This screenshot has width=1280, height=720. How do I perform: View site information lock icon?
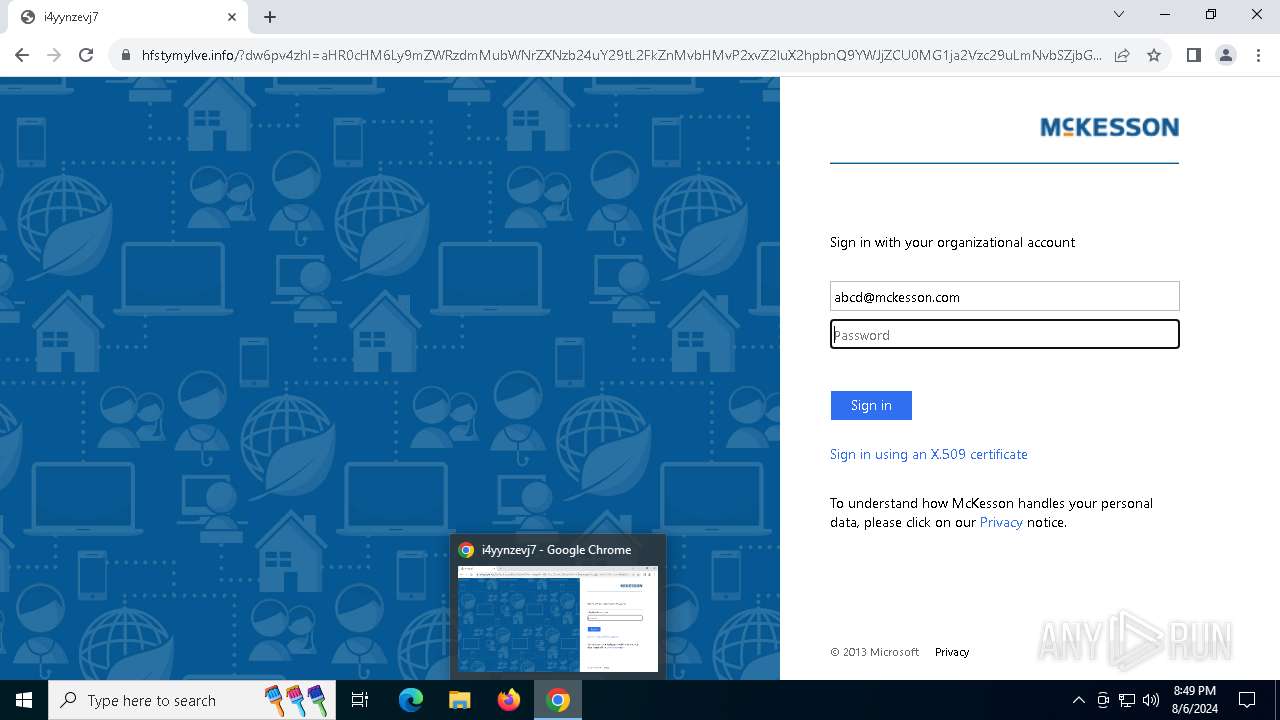tap(126, 56)
